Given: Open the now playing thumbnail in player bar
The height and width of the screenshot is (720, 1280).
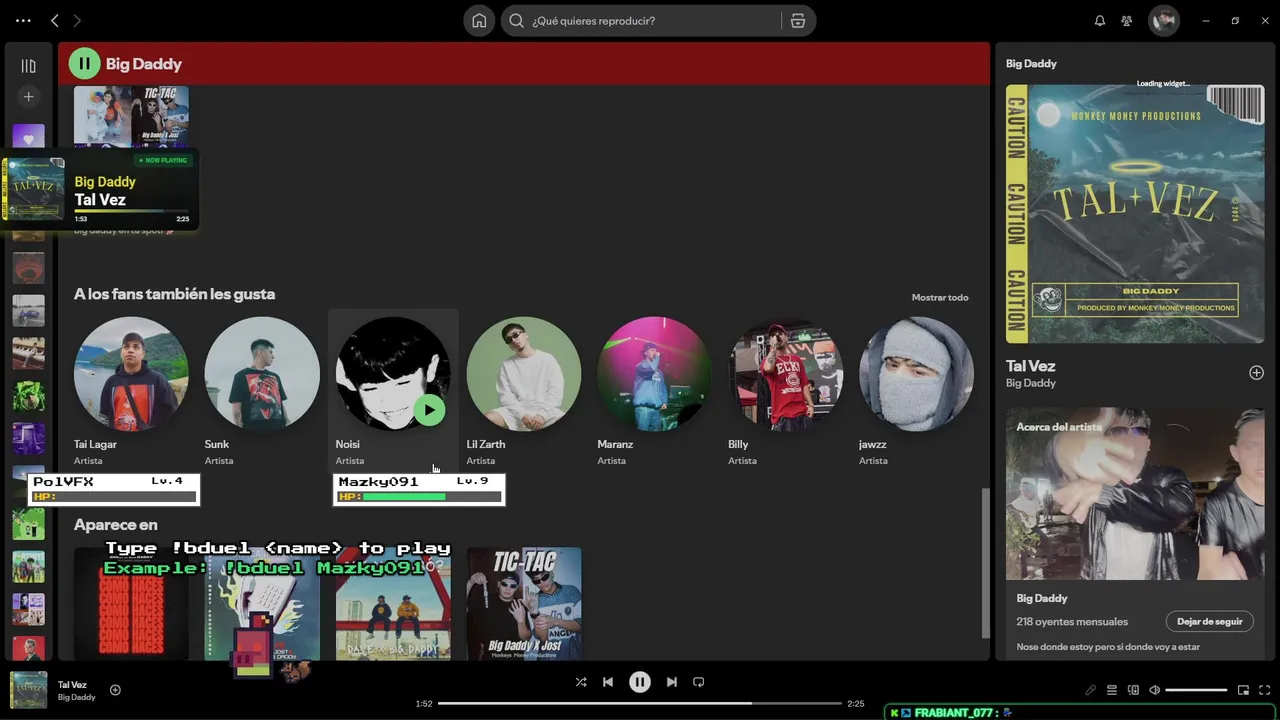Looking at the screenshot, I should coord(28,690).
